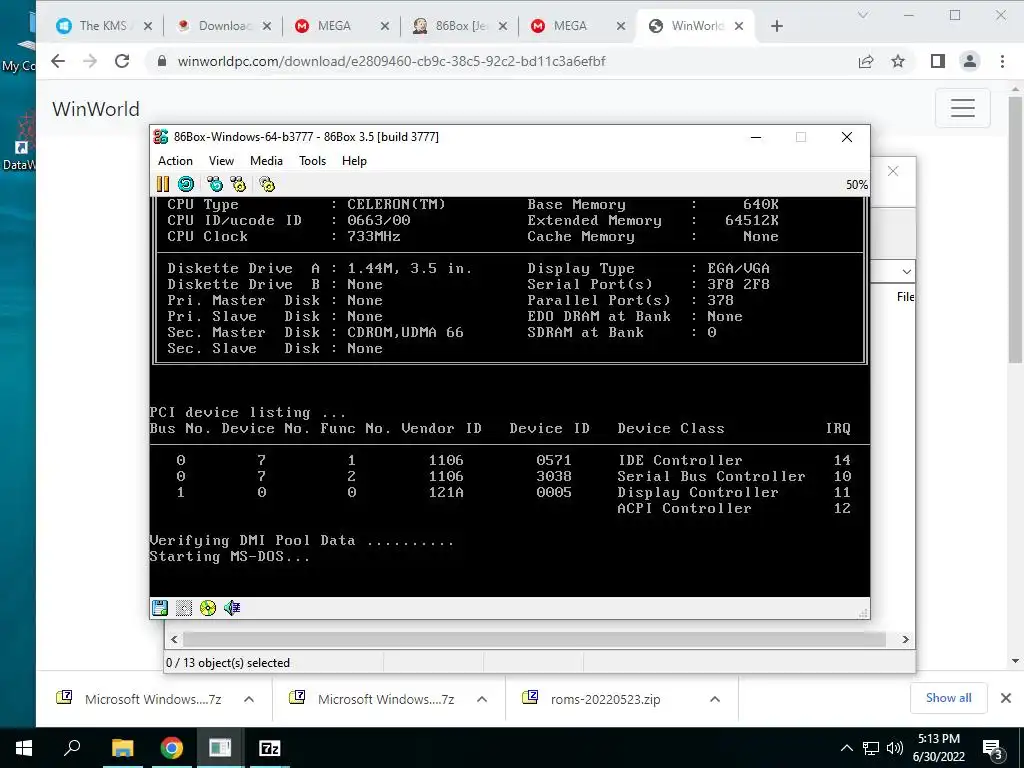Click right arrow of horizontal scrollbar
The width and height of the screenshot is (1024, 768).
pyautogui.click(x=905, y=639)
